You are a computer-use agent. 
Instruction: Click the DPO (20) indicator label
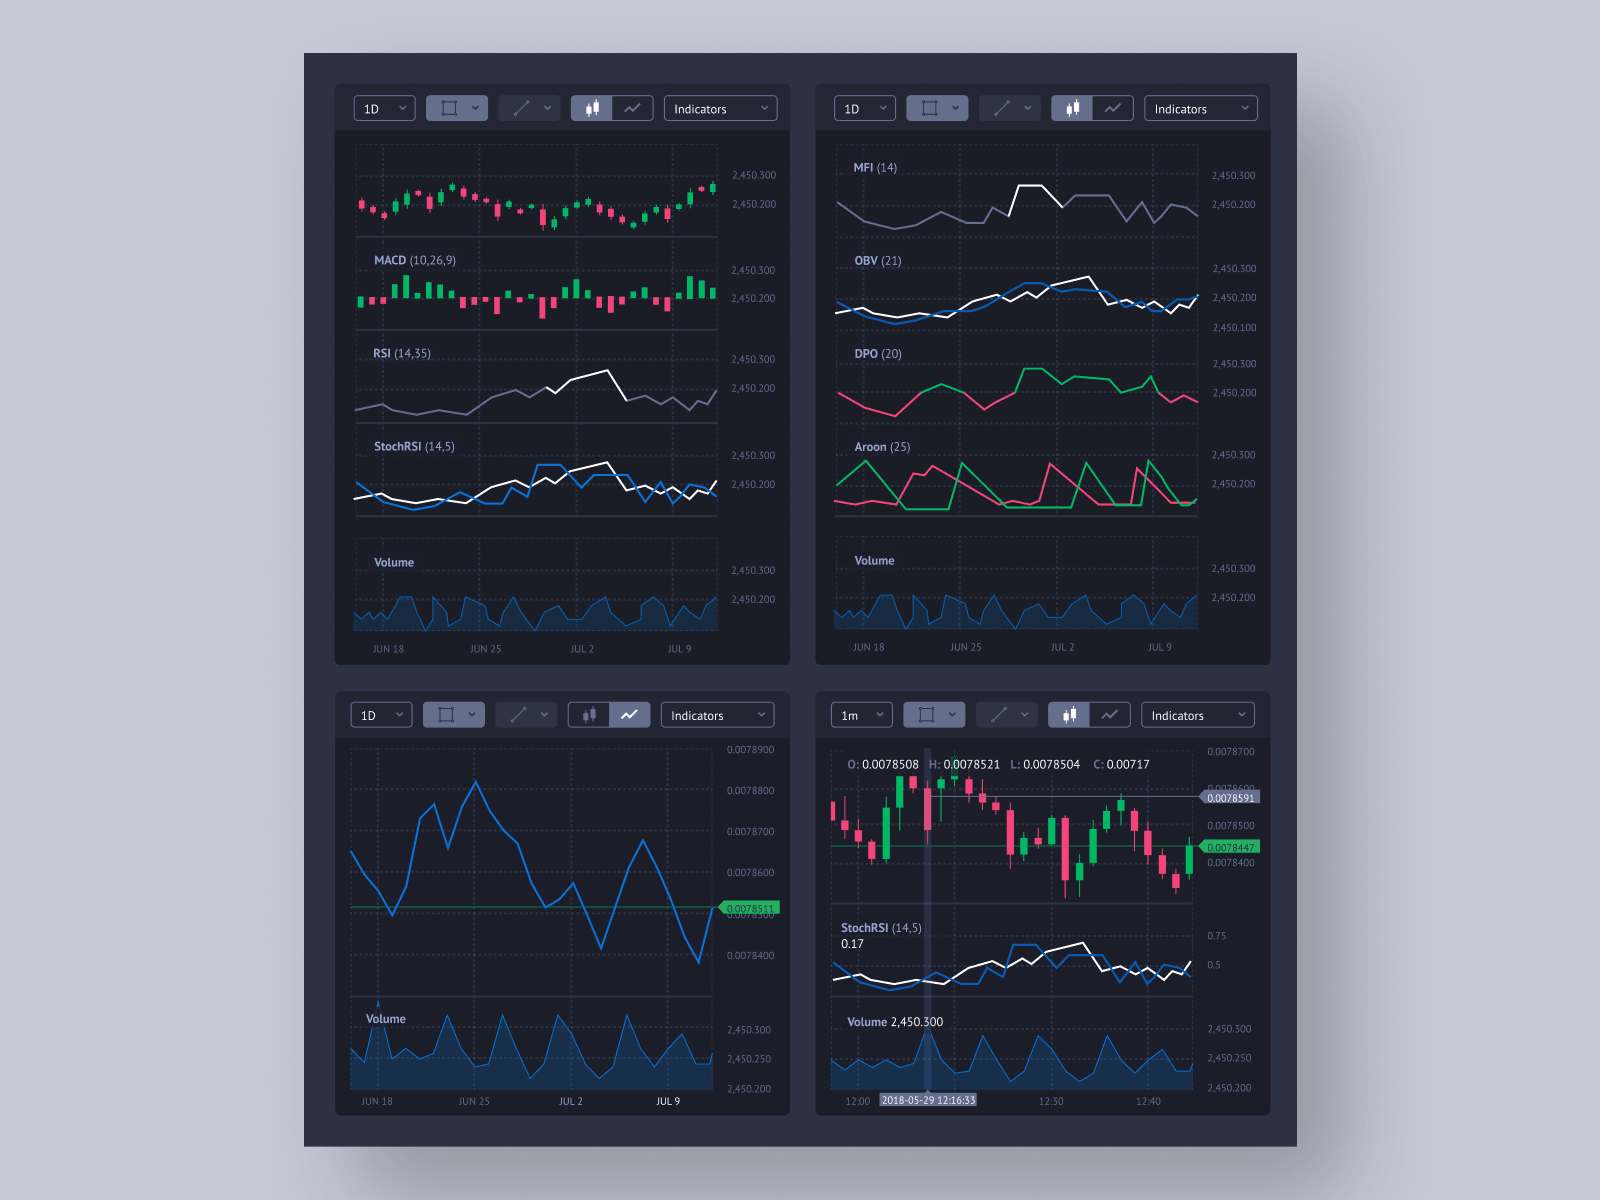click(x=878, y=353)
